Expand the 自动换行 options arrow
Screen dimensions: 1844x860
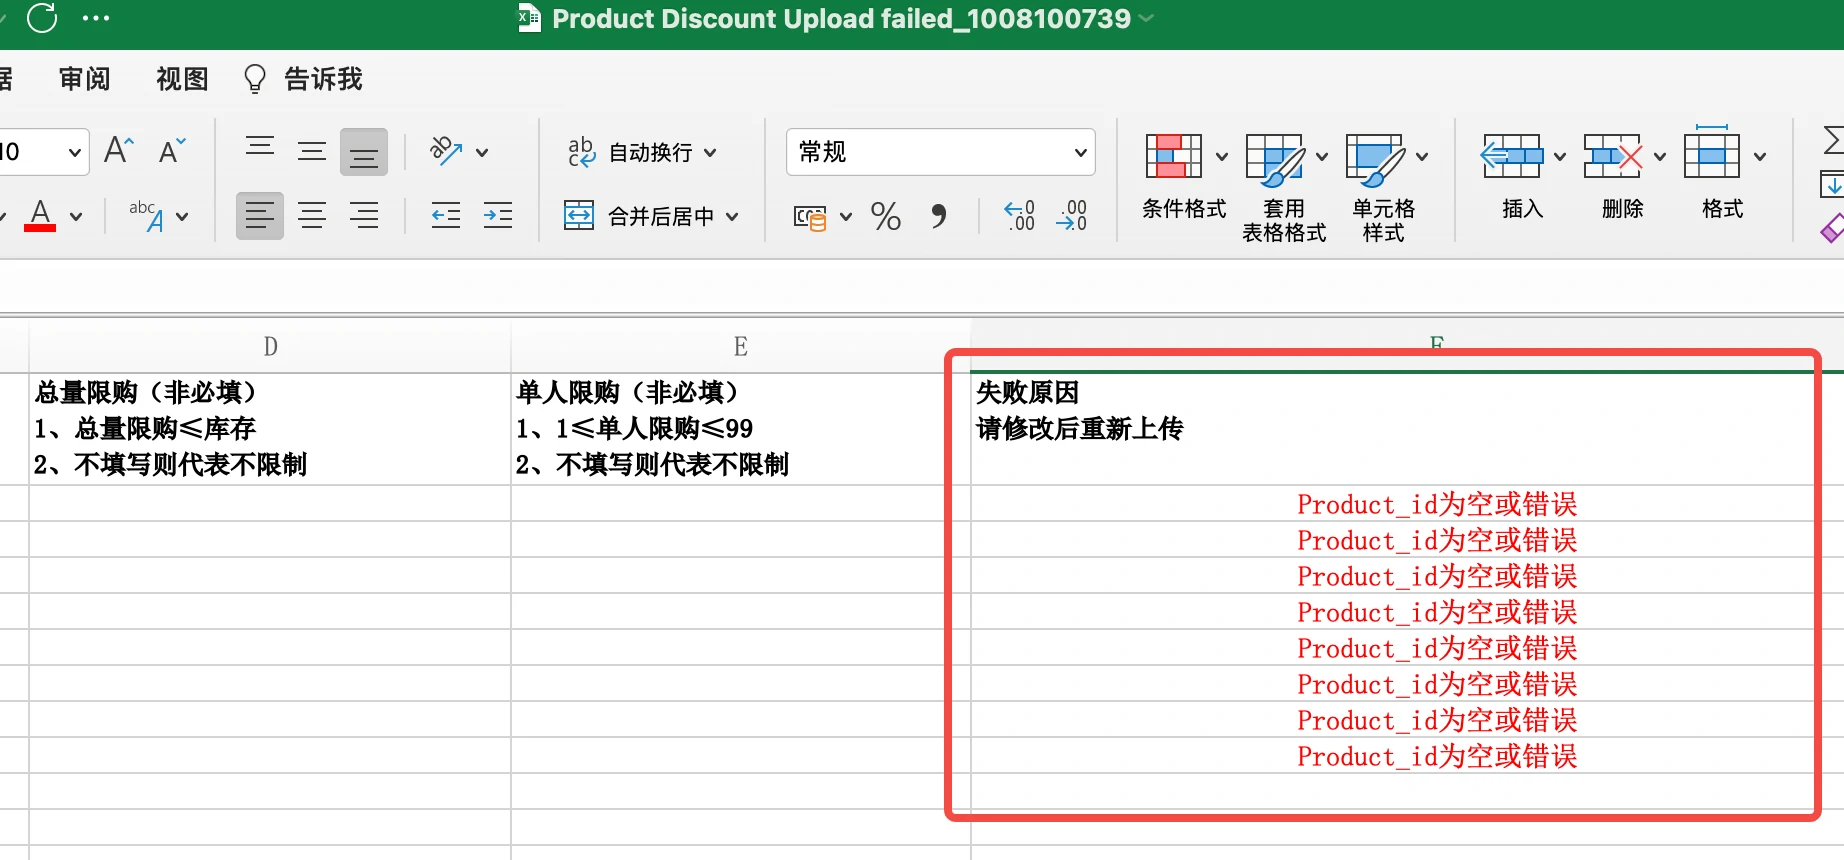(710, 153)
